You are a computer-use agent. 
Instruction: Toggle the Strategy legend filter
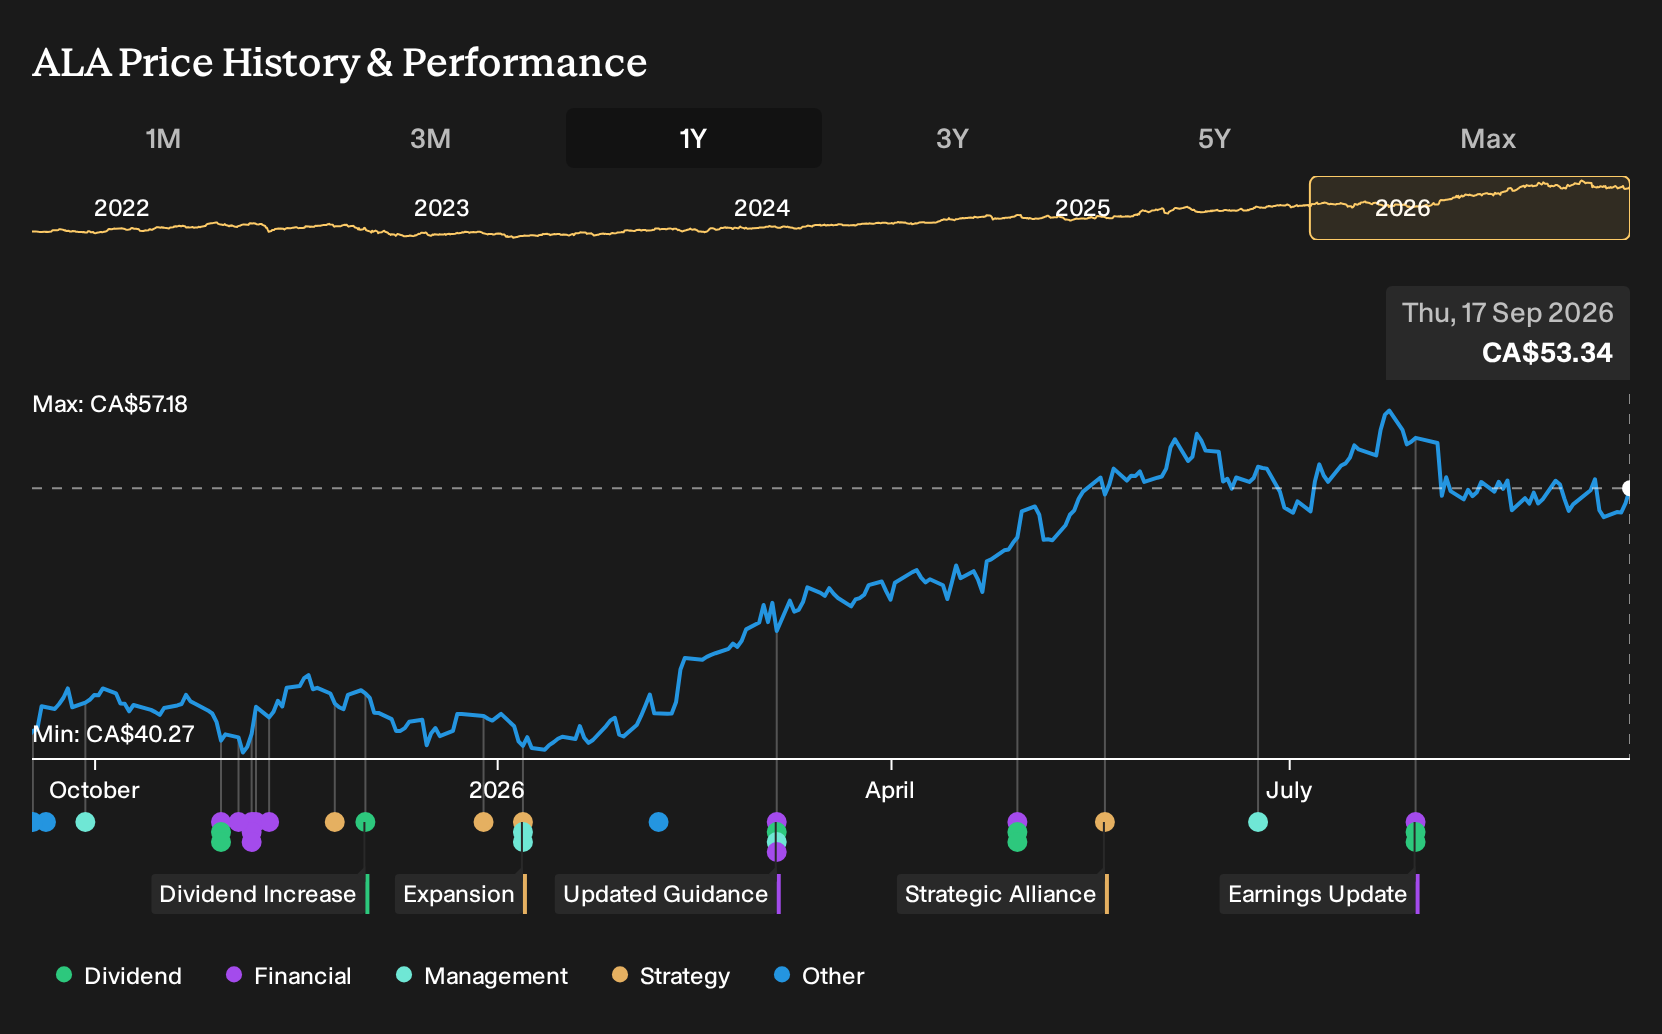pyautogui.click(x=671, y=976)
